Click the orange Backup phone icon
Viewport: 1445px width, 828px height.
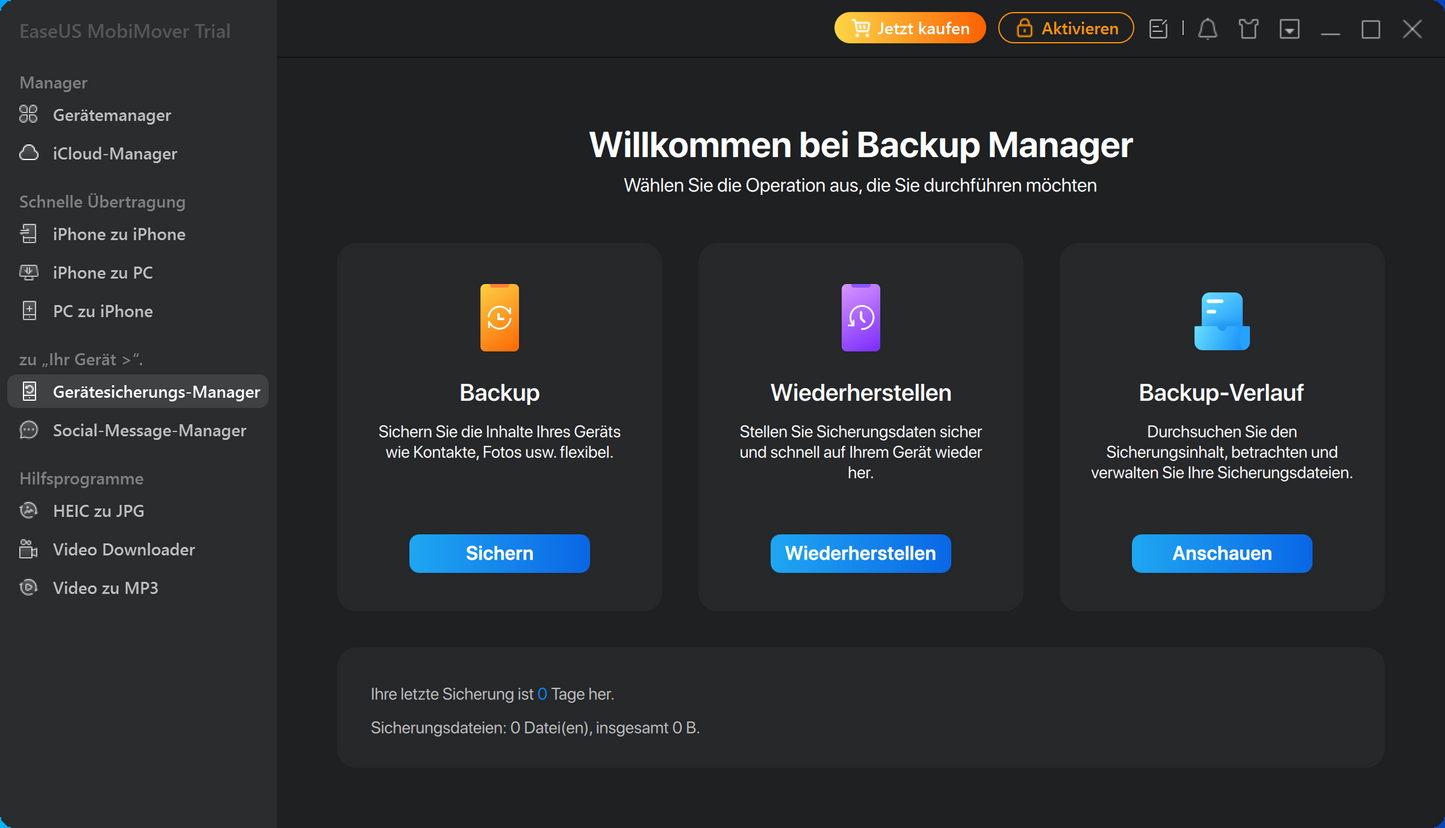click(499, 318)
